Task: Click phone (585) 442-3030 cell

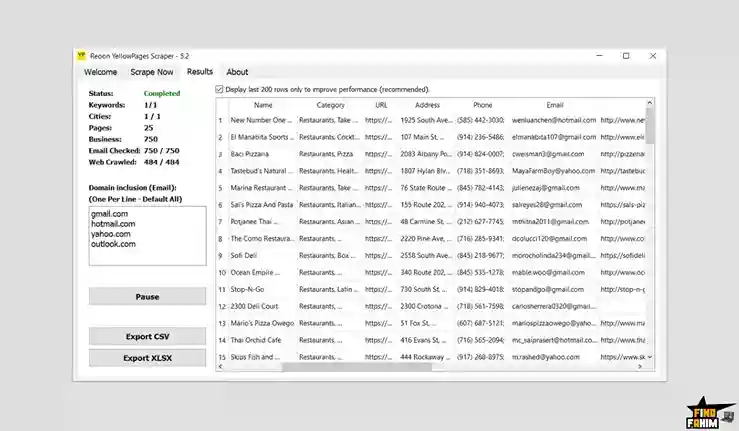Action: (x=481, y=120)
